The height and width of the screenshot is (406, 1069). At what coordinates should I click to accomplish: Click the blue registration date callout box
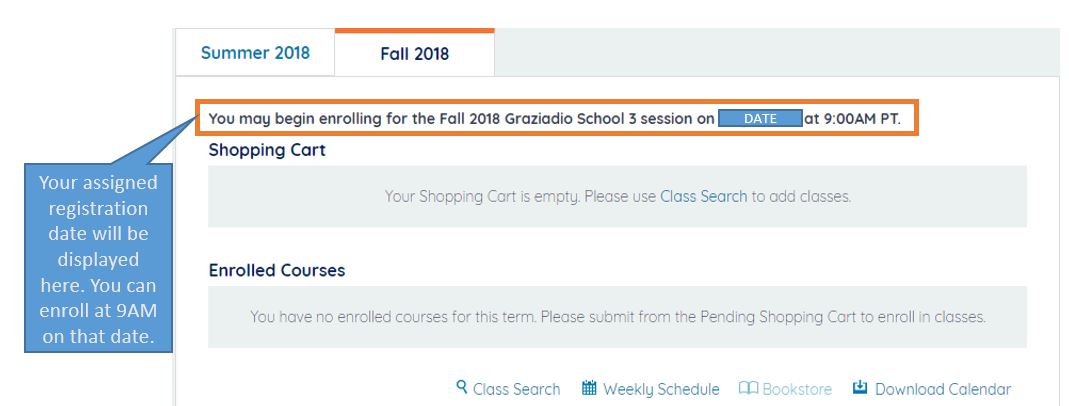coord(96,260)
